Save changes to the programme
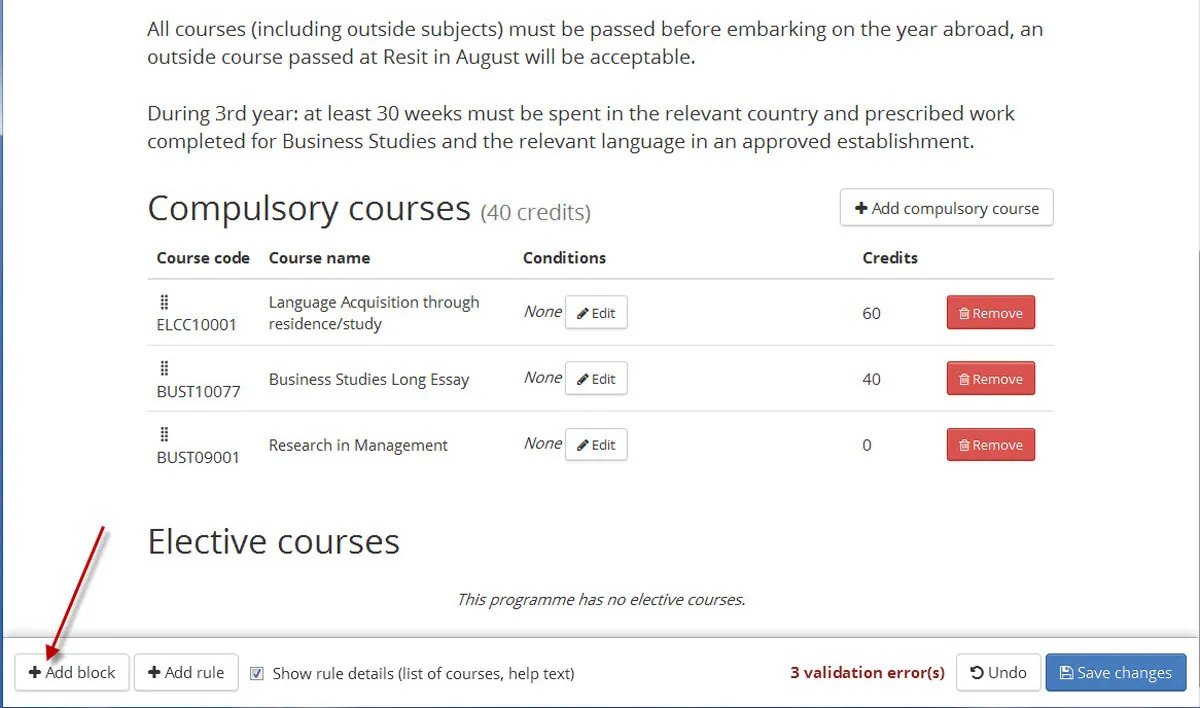 pyautogui.click(x=1115, y=672)
